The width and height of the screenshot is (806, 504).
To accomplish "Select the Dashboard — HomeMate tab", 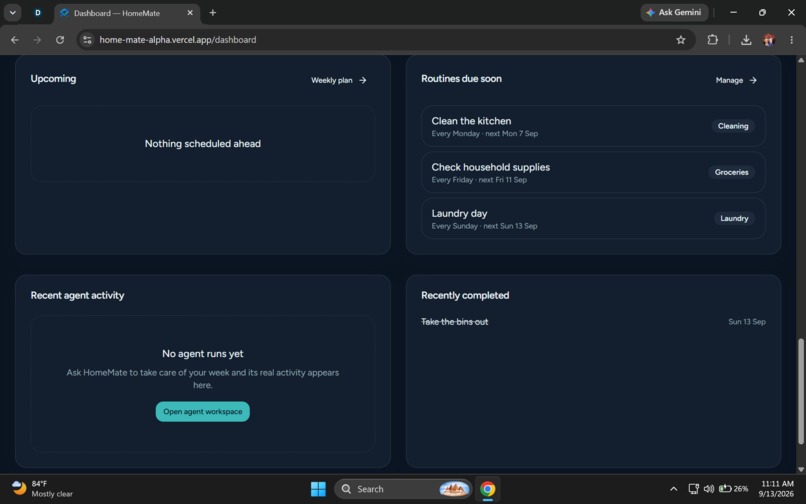I will [127, 13].
